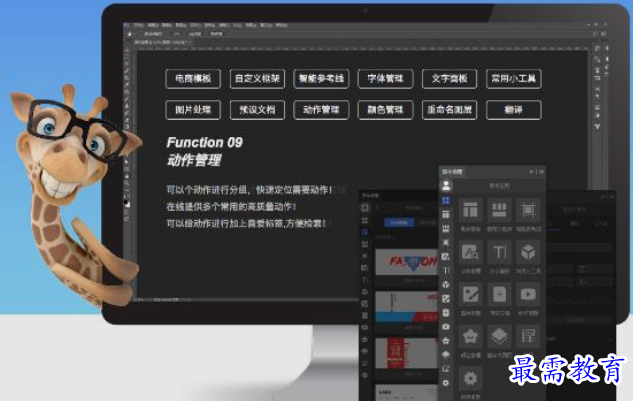The width and height of the screenshot is (633, 401).
Task: Click the star icon in plugin sidebar
Action: (446, 340)
